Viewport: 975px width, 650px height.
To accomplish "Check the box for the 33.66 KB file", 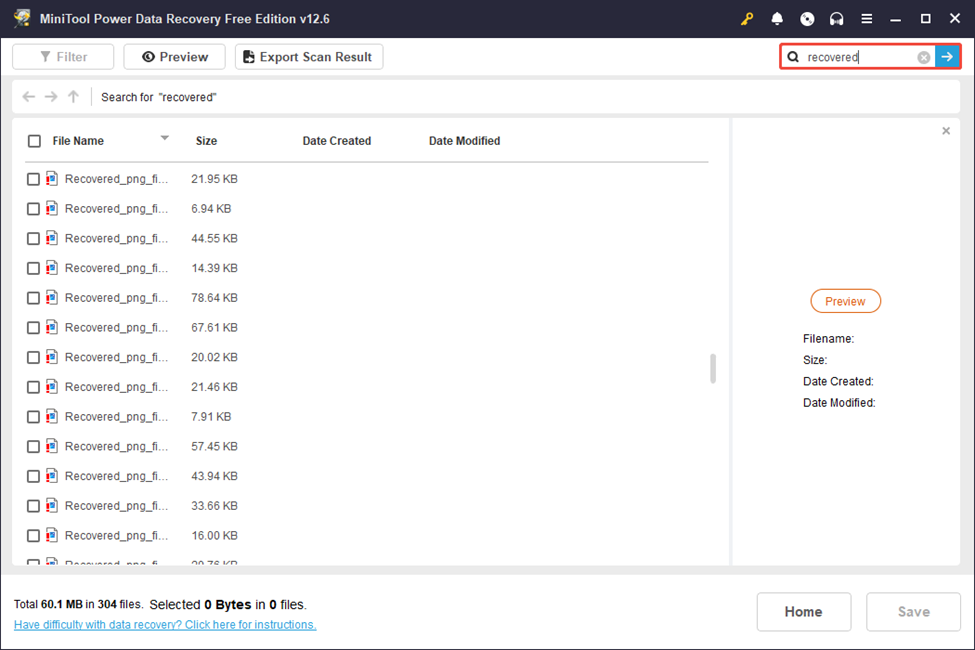I will coord(34,506).
